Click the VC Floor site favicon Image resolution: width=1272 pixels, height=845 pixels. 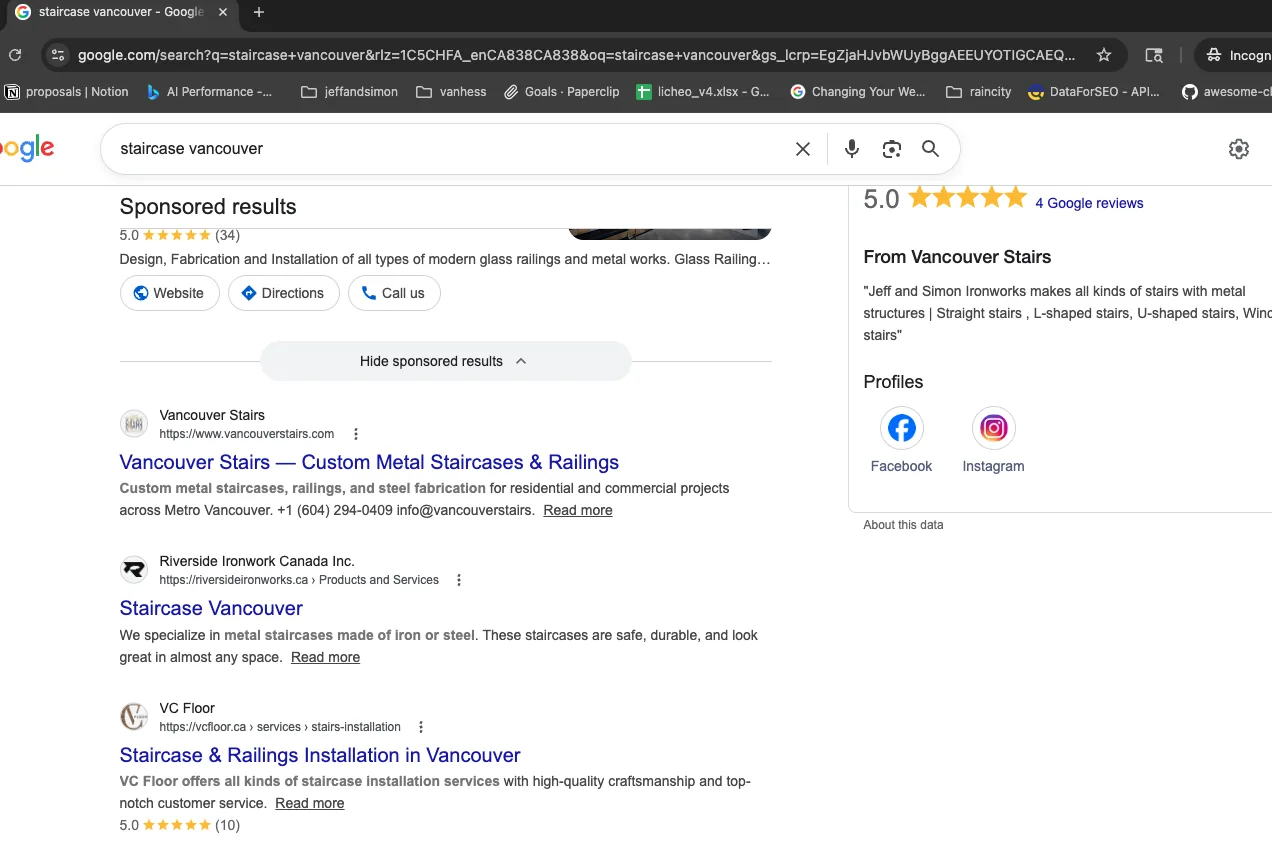tap(133, 717)
